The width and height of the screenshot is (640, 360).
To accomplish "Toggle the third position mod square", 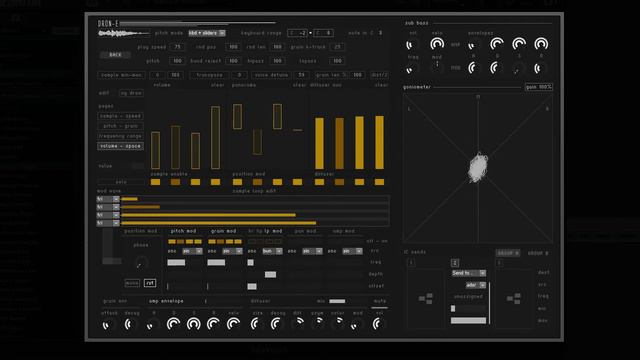I will click(x=278, y=182).
